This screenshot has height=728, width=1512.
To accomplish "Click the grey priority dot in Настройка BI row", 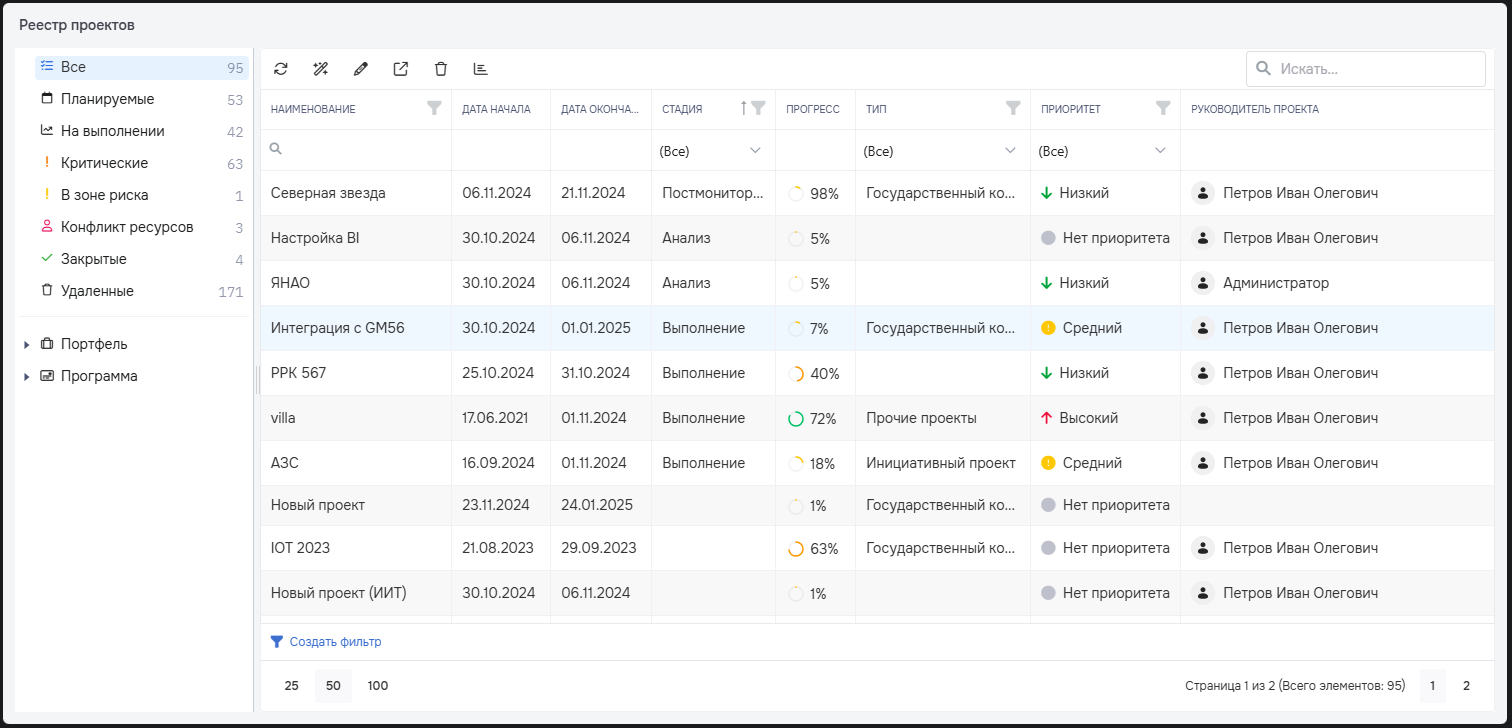I will click(1048, 238).
